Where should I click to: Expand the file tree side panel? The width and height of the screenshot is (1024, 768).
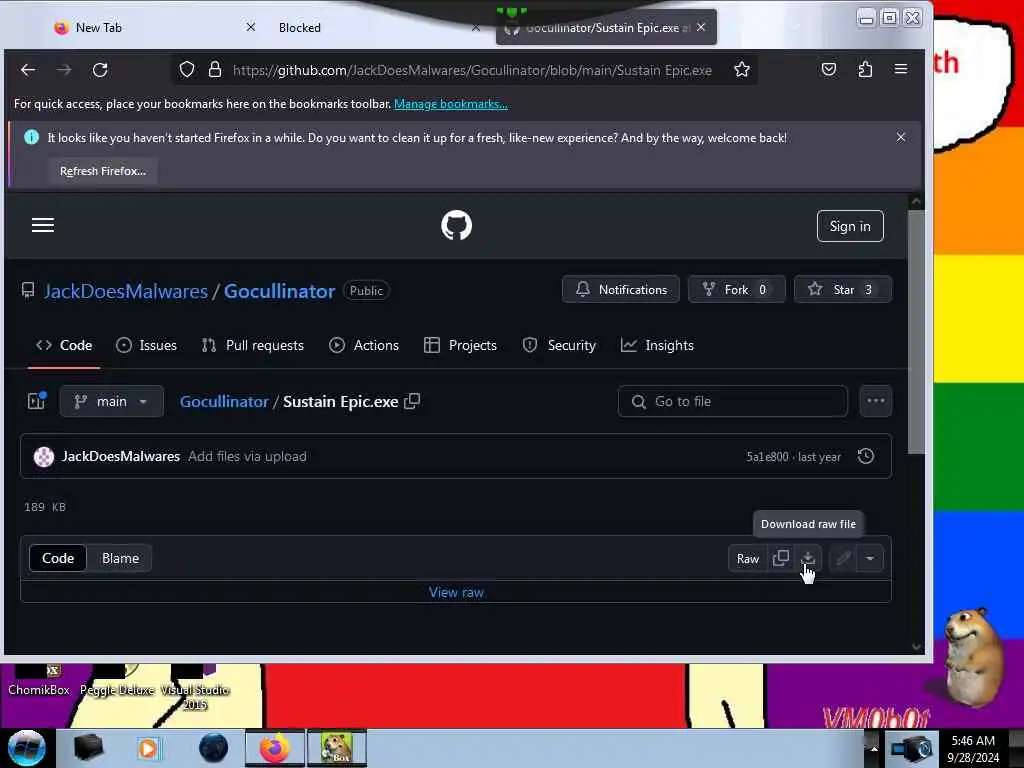[37, 401]
